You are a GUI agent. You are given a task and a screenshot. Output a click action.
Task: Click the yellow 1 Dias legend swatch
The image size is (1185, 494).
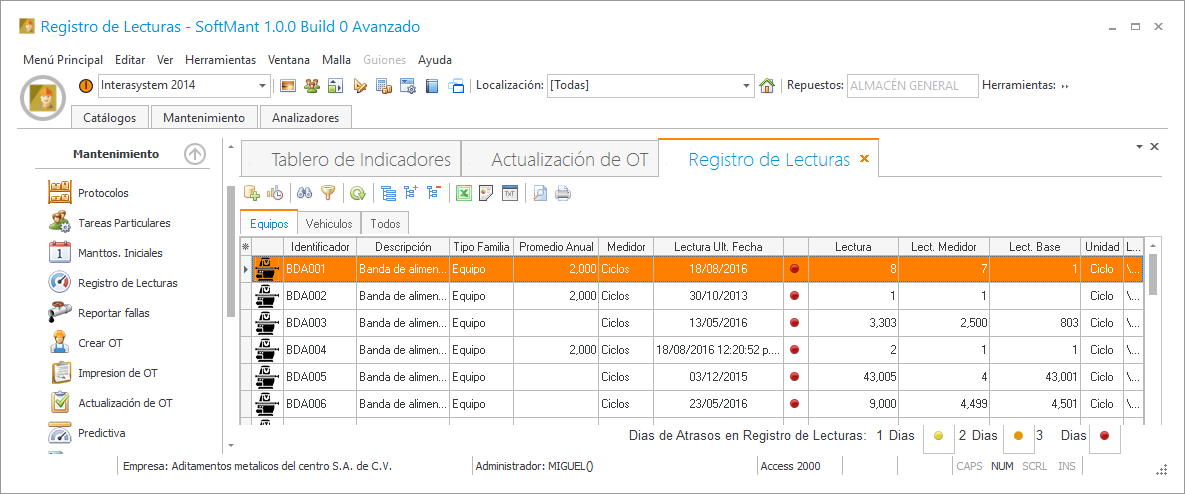938,436
